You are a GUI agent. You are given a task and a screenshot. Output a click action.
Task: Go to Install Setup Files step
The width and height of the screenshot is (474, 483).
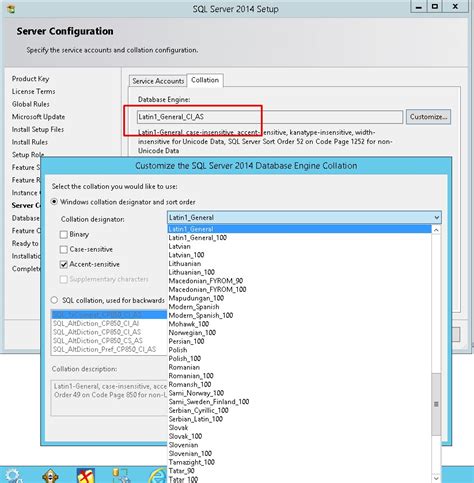tap(38, 129)
